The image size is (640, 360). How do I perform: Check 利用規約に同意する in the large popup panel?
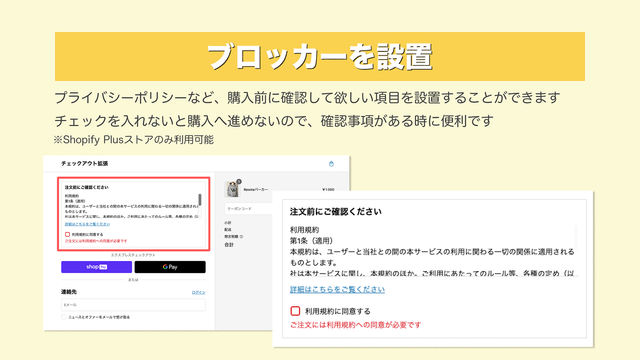(295, 311)
